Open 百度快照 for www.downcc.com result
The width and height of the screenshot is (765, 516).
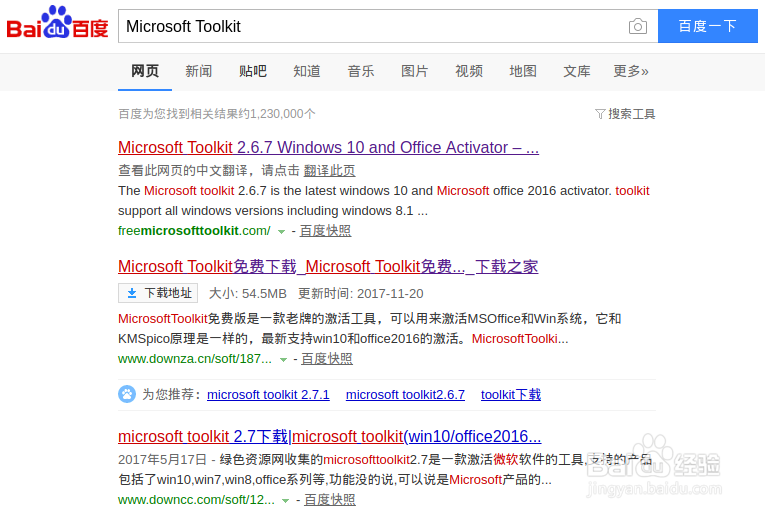pos(330,500)
